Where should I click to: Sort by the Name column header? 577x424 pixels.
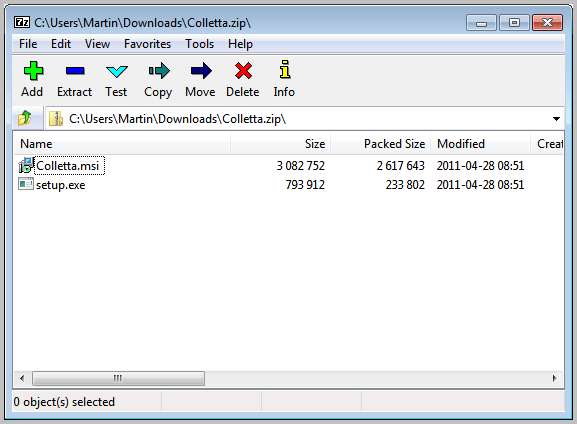coord(121,144)
